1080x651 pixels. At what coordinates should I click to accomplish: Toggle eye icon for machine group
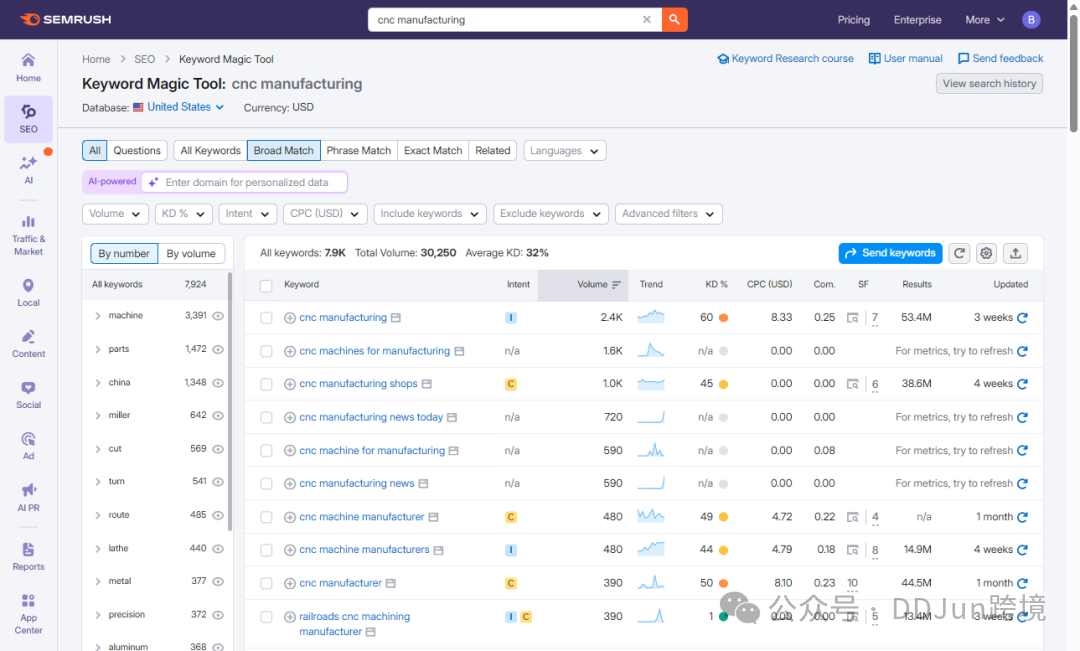pos(218,316)
